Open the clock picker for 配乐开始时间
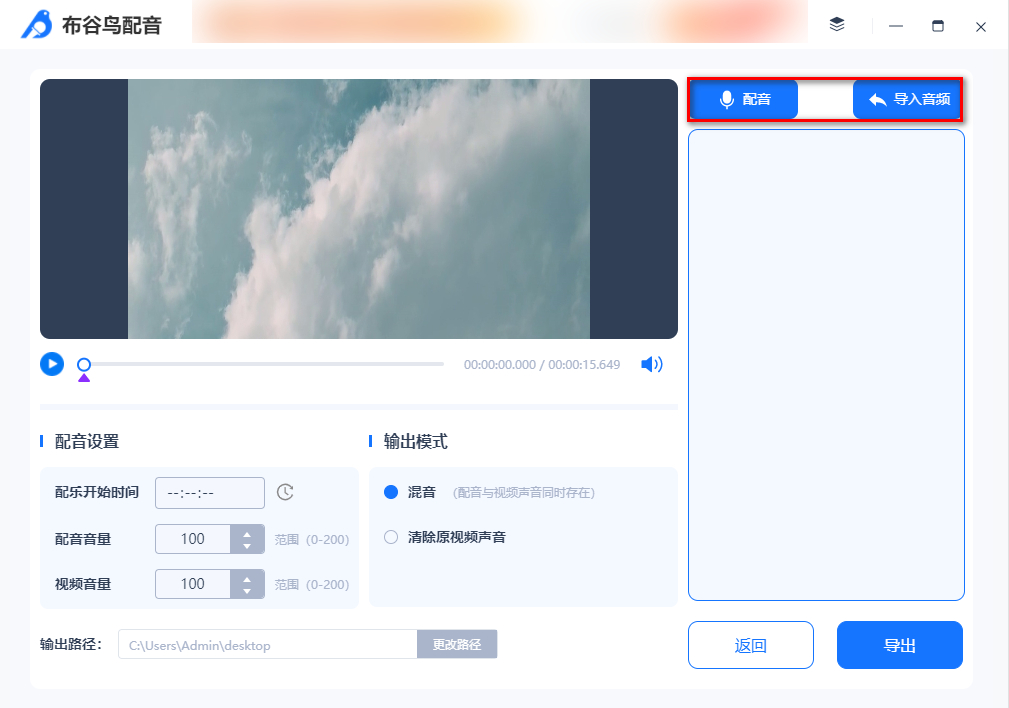Viewport: 1009px width, 708px height. point(284,492)
